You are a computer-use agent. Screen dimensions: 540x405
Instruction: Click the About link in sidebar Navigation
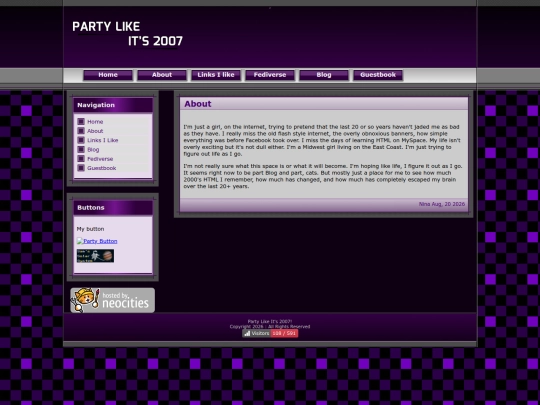pos(95,131)
